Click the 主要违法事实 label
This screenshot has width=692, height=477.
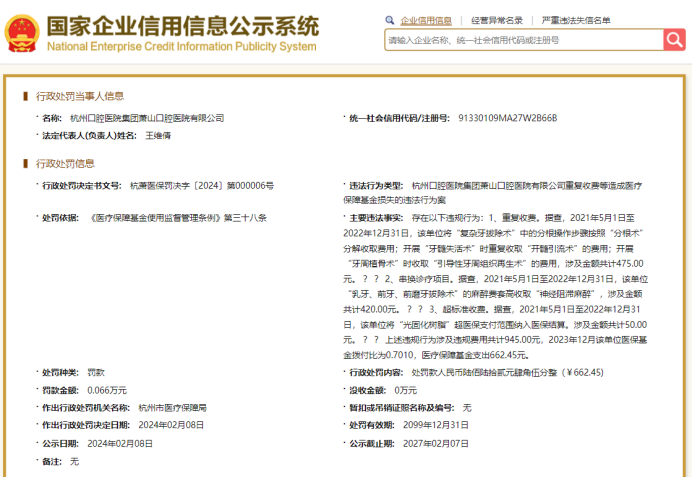pyautogui.click(x=376, y=218)
